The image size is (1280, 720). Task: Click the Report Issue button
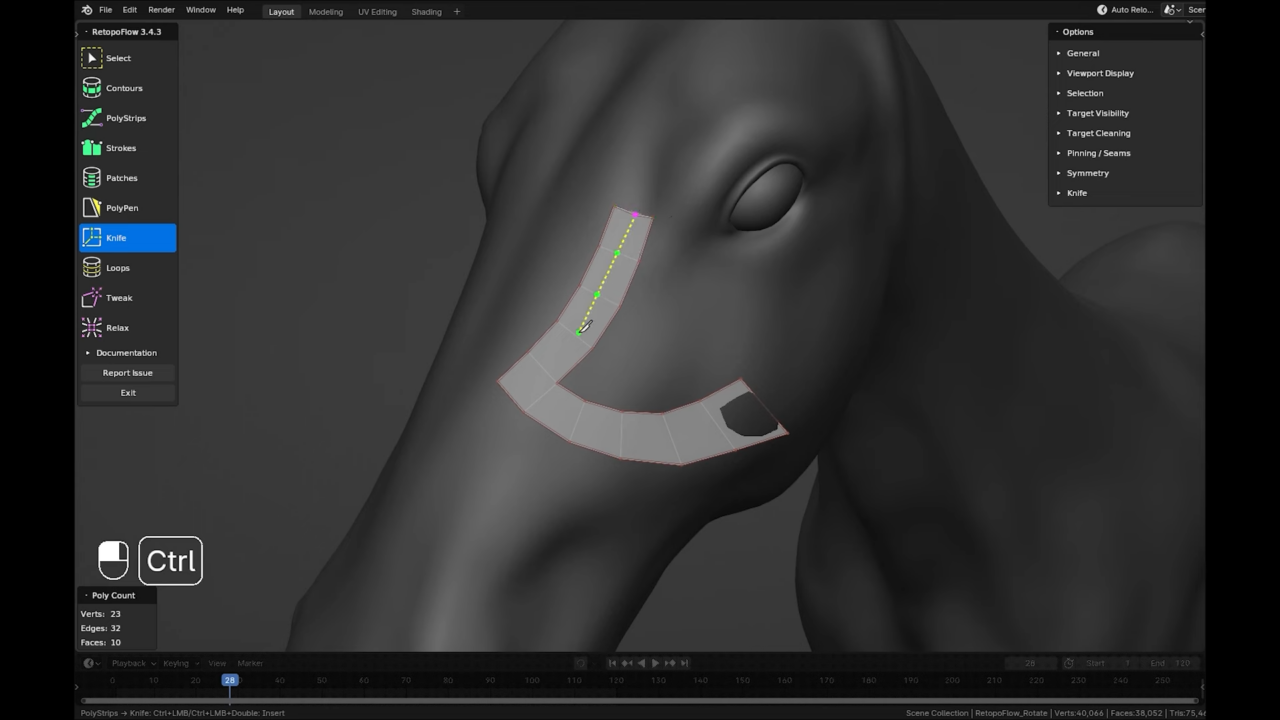click(127, 372)
